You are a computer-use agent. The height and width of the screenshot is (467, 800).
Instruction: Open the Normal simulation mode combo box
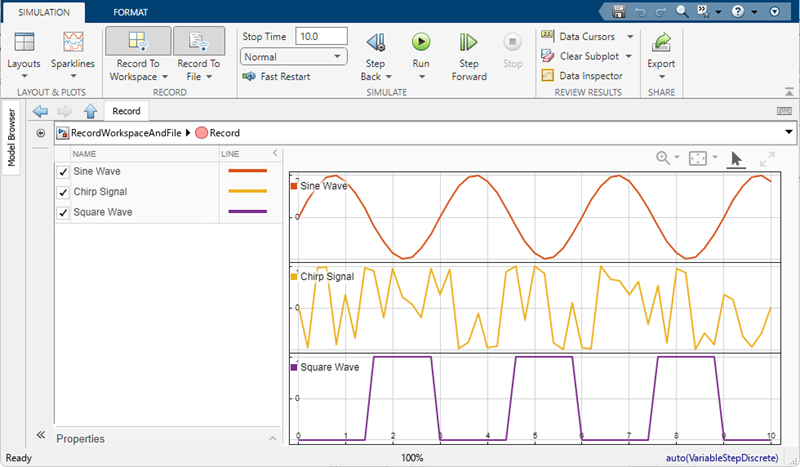pos(293,57)
